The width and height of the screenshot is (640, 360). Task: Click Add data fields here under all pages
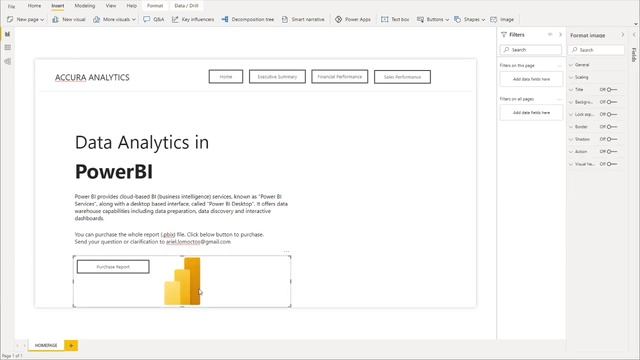[x=531, y=113]
